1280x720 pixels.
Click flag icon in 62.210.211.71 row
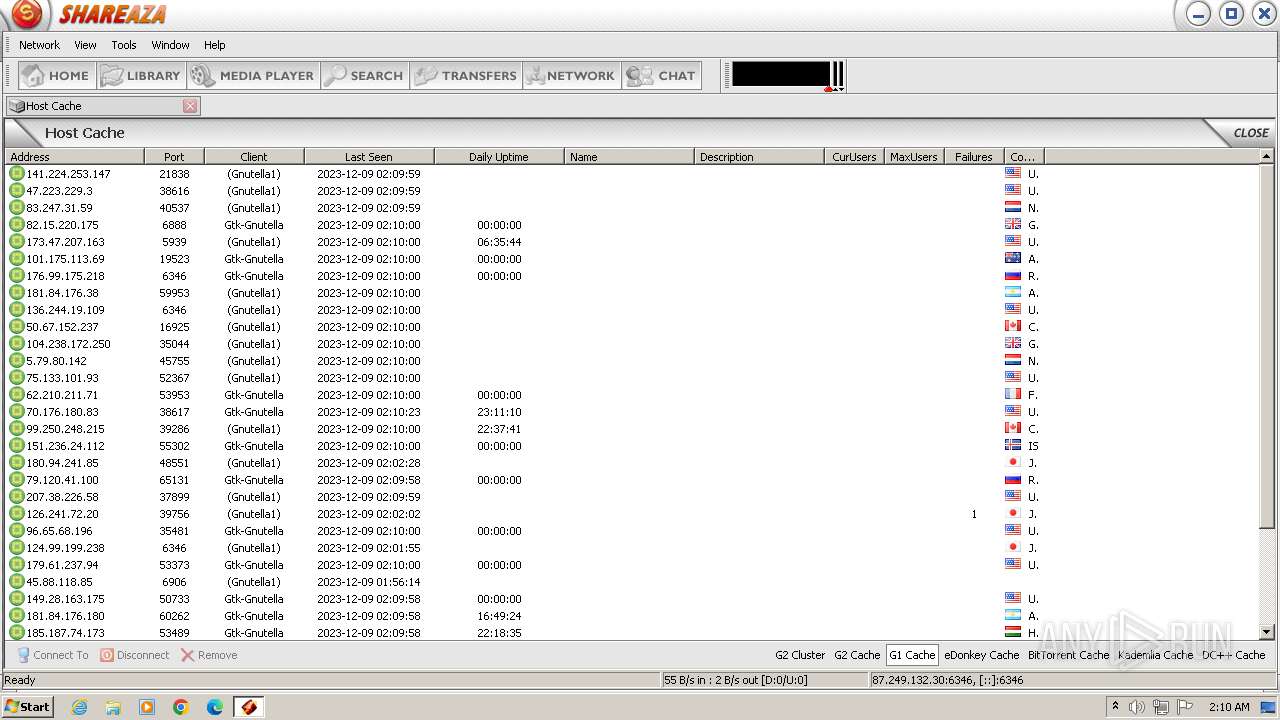[1013, 394]
